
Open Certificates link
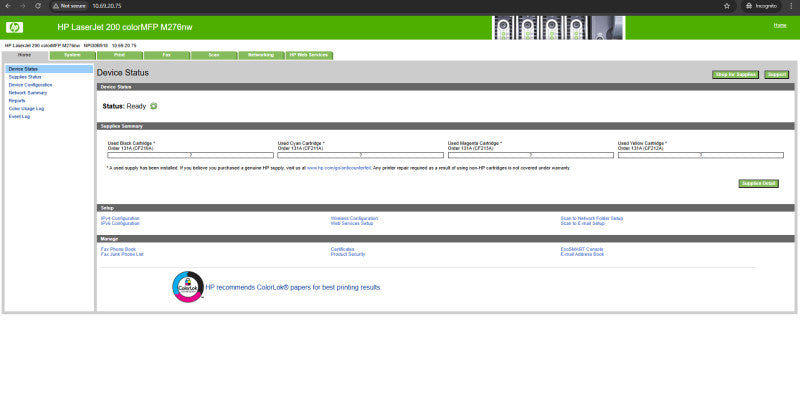[x=342, y=249]
